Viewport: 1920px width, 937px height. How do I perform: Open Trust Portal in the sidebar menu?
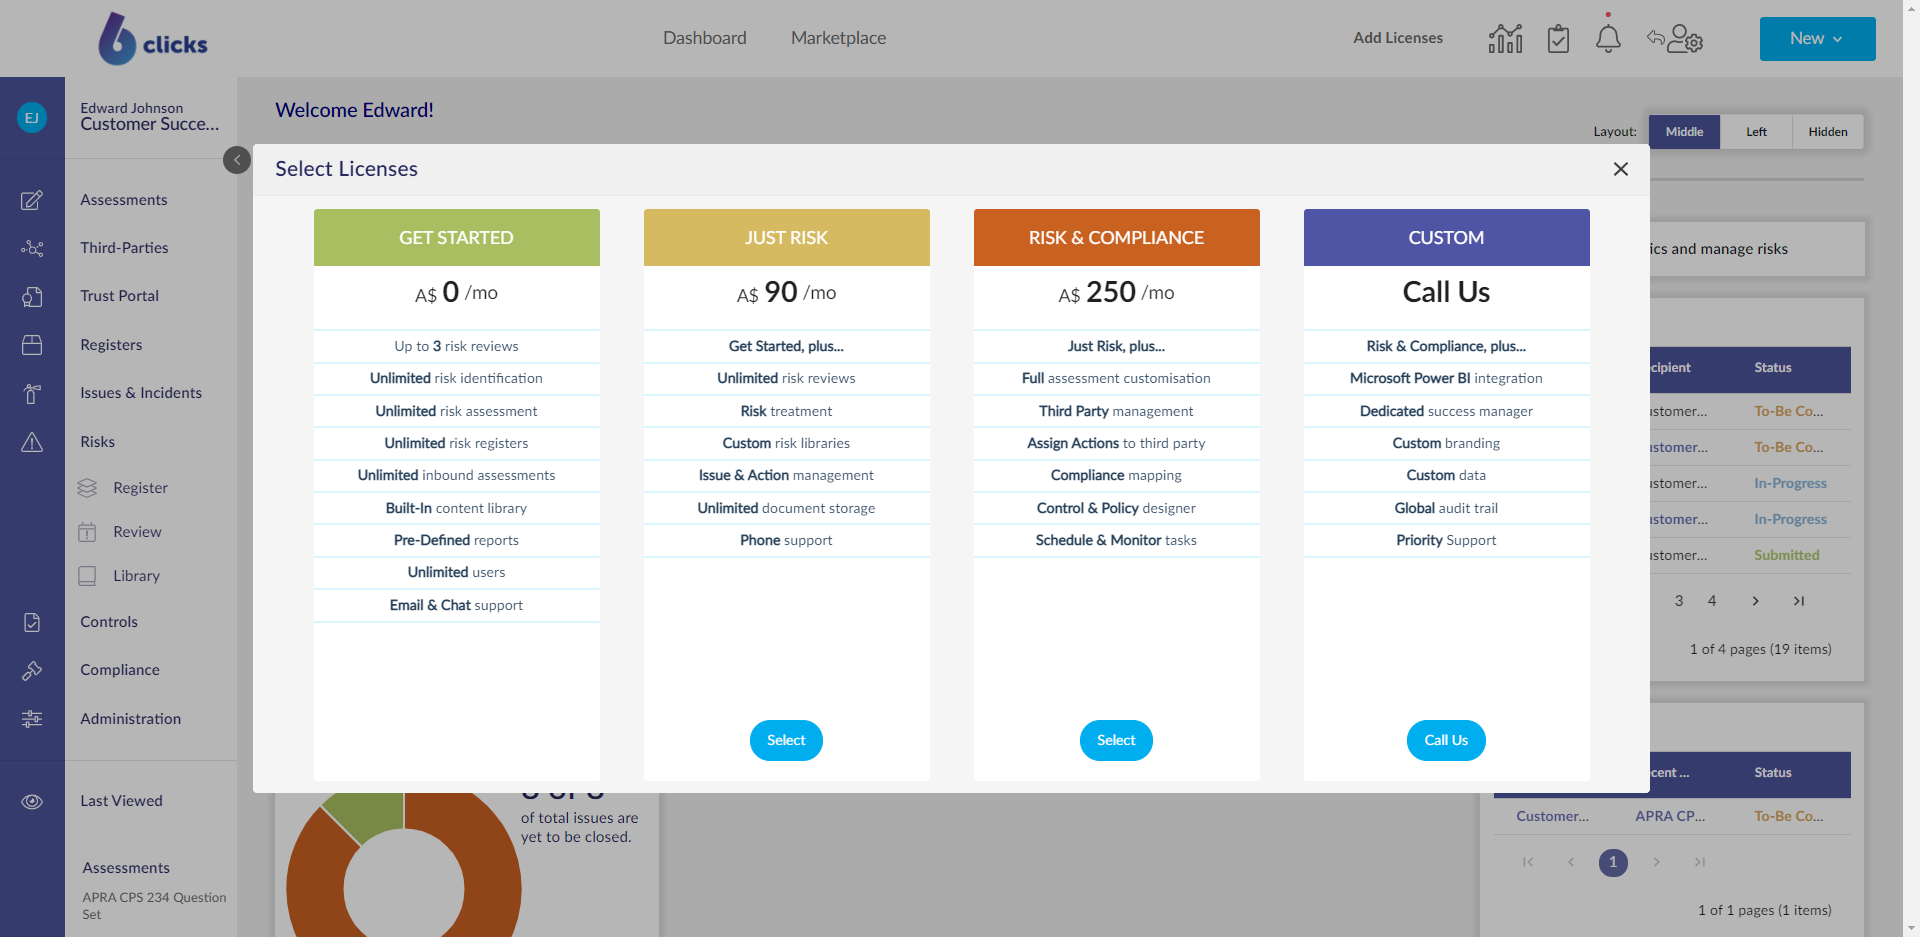tap(120, 296)
